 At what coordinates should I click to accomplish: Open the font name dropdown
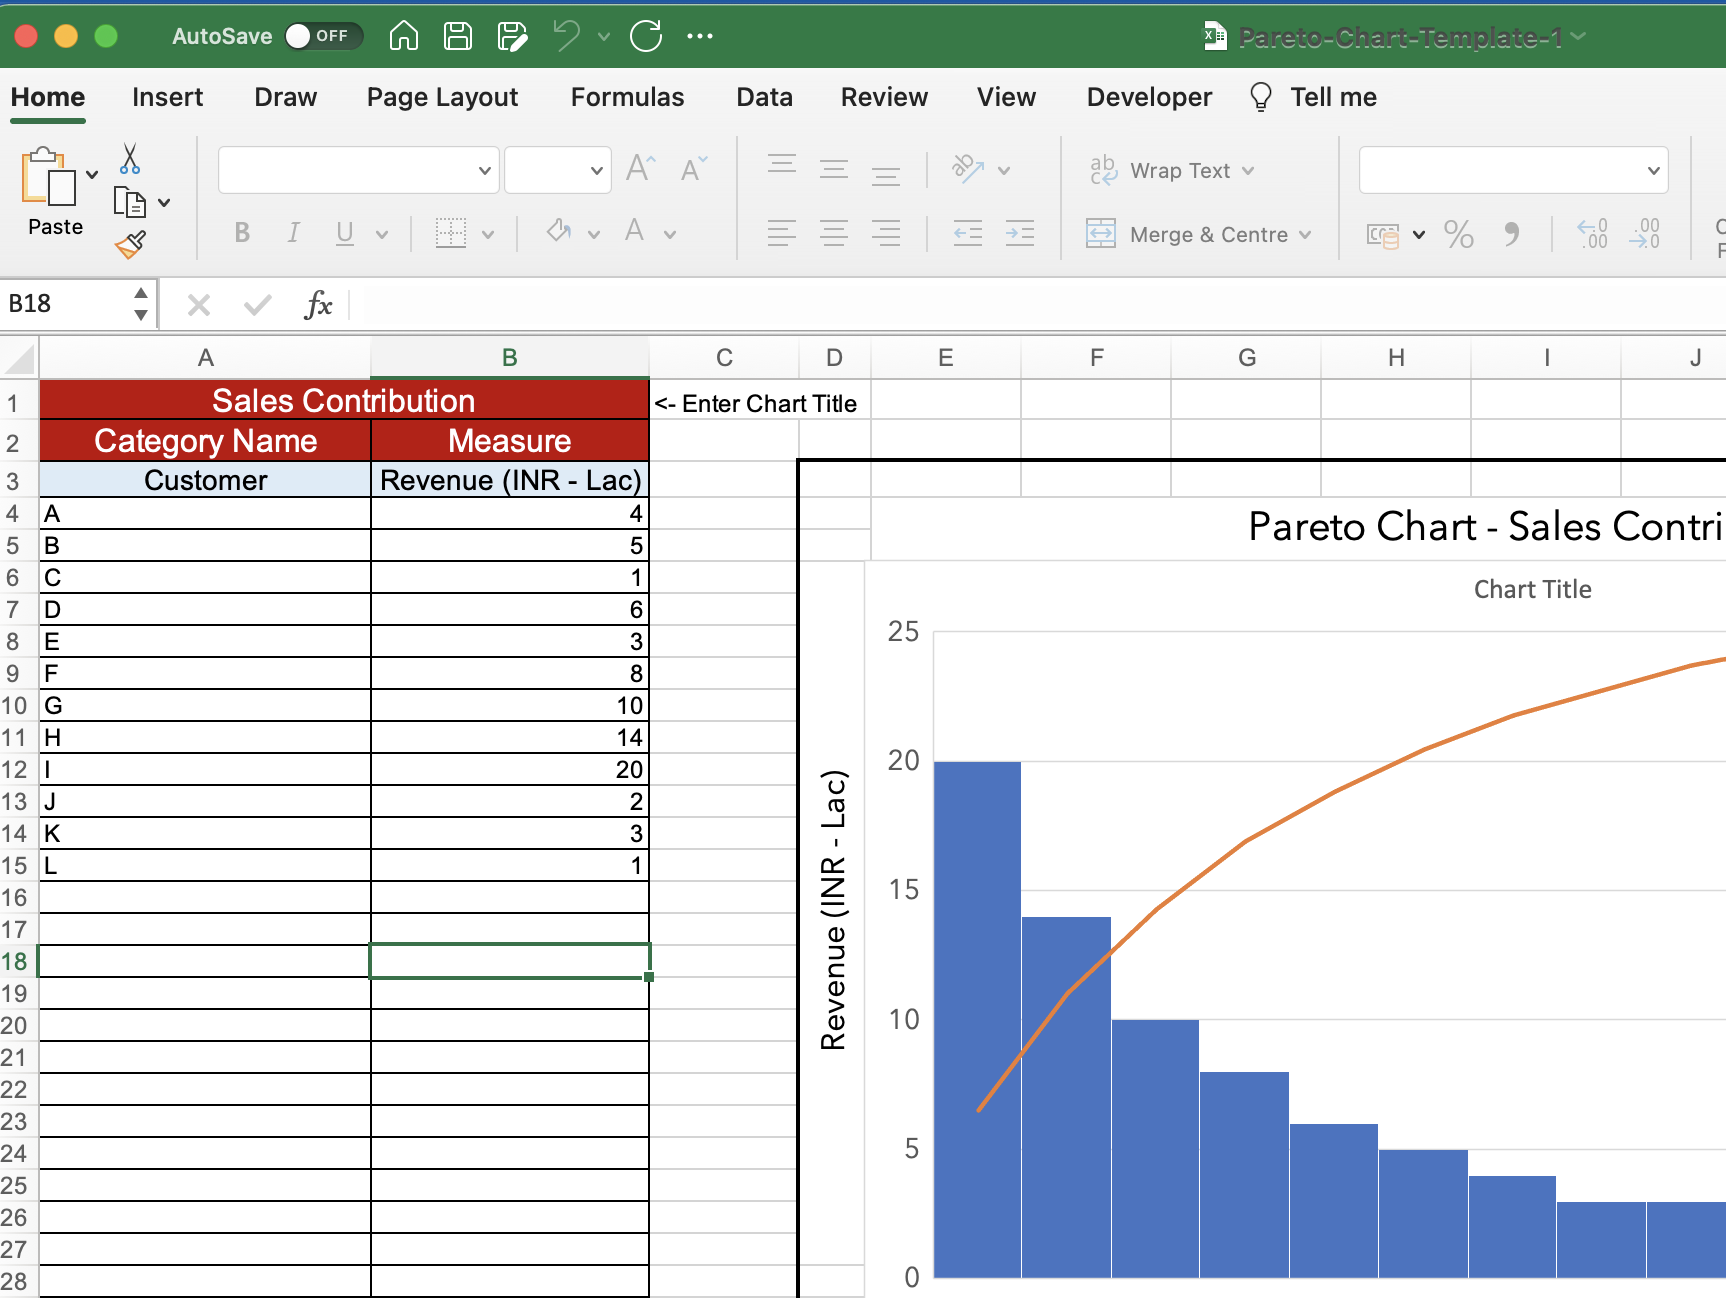(484, 171)
